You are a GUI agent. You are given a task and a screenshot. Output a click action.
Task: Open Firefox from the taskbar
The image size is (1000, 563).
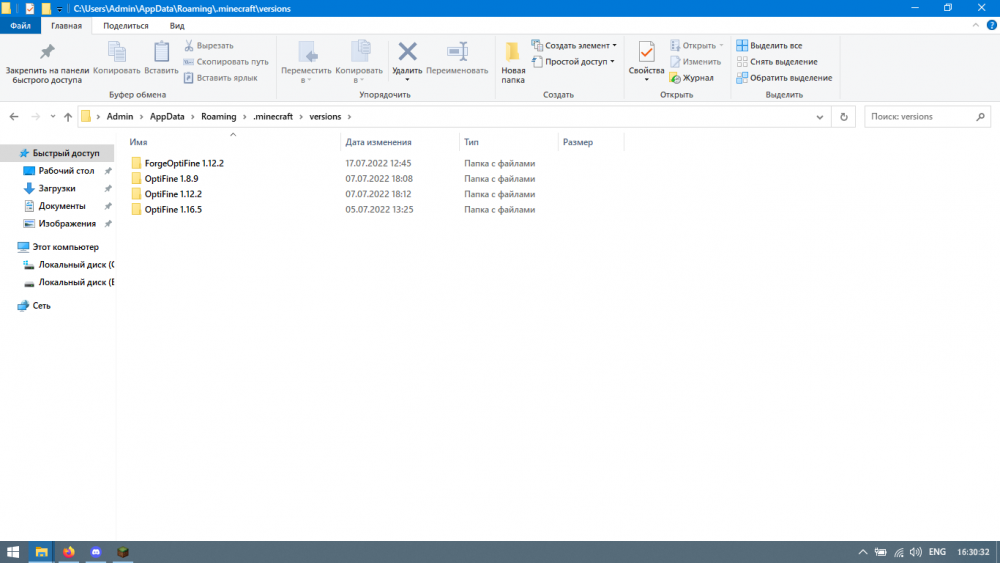click(68, 552)
